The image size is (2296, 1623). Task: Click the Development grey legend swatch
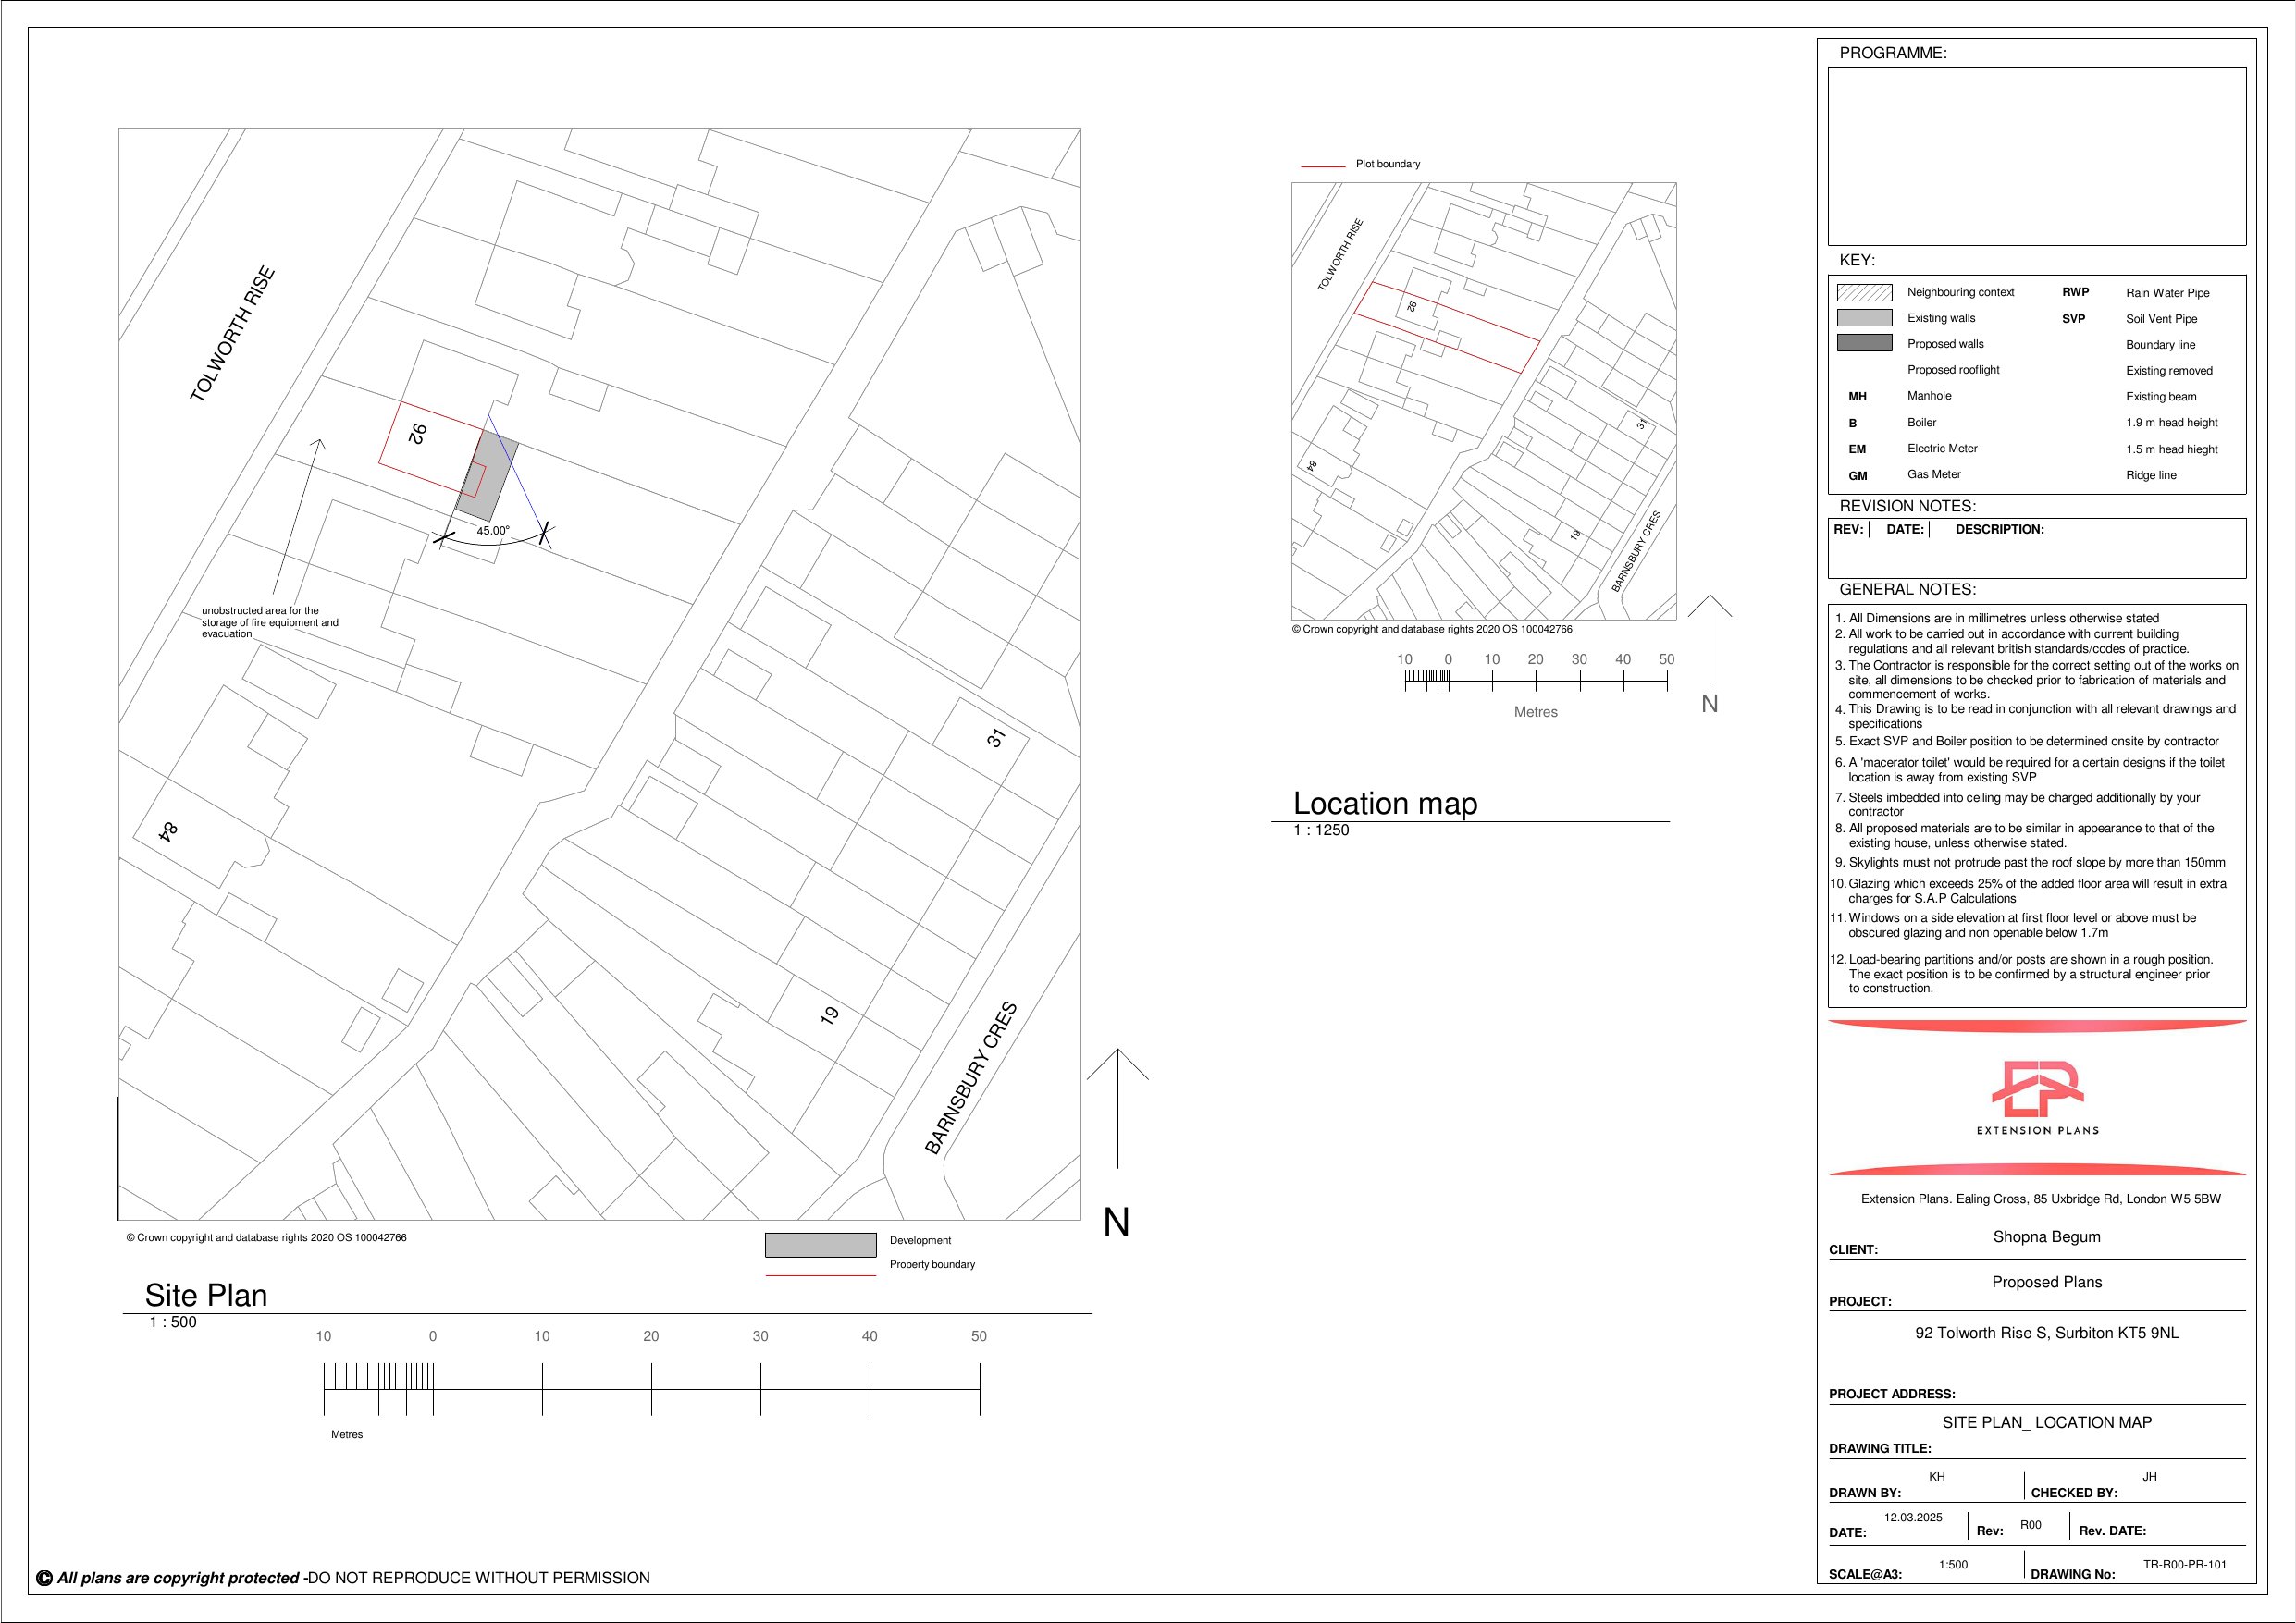pos(820,1245)
